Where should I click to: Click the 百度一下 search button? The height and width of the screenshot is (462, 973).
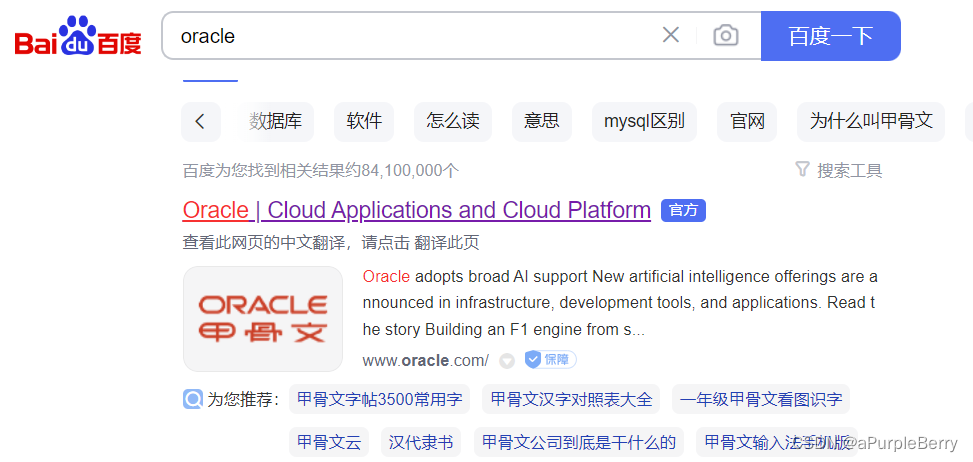[830, 36]
